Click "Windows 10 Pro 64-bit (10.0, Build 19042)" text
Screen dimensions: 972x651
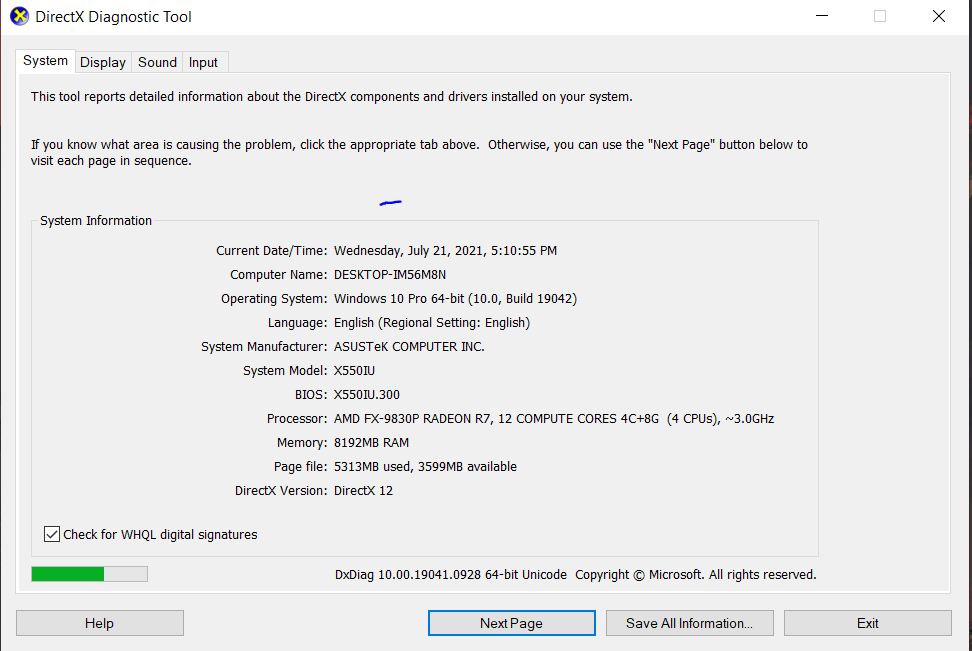456,298
